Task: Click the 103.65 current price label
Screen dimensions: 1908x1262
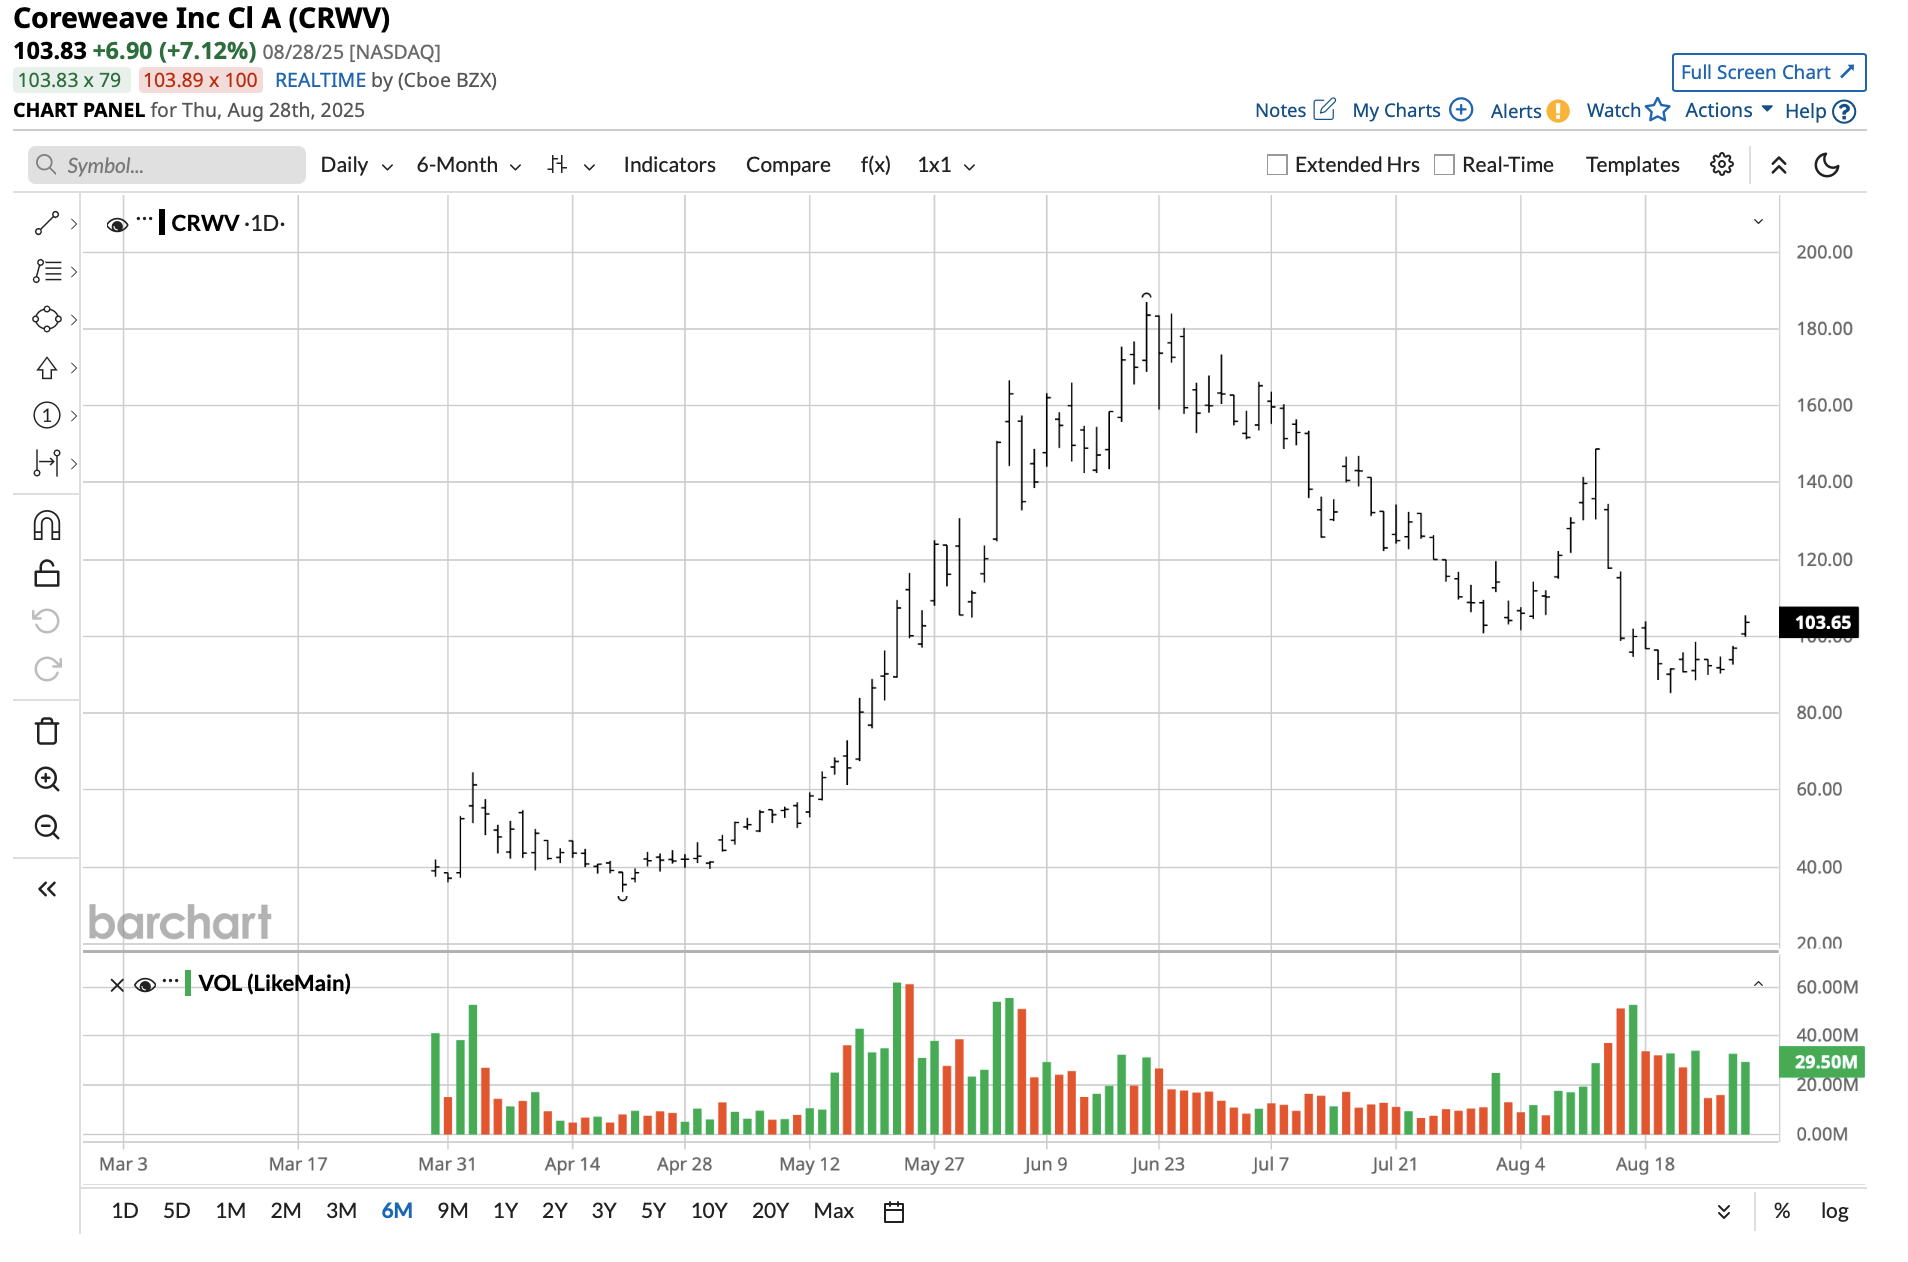Action: (x=1820, y=622)
